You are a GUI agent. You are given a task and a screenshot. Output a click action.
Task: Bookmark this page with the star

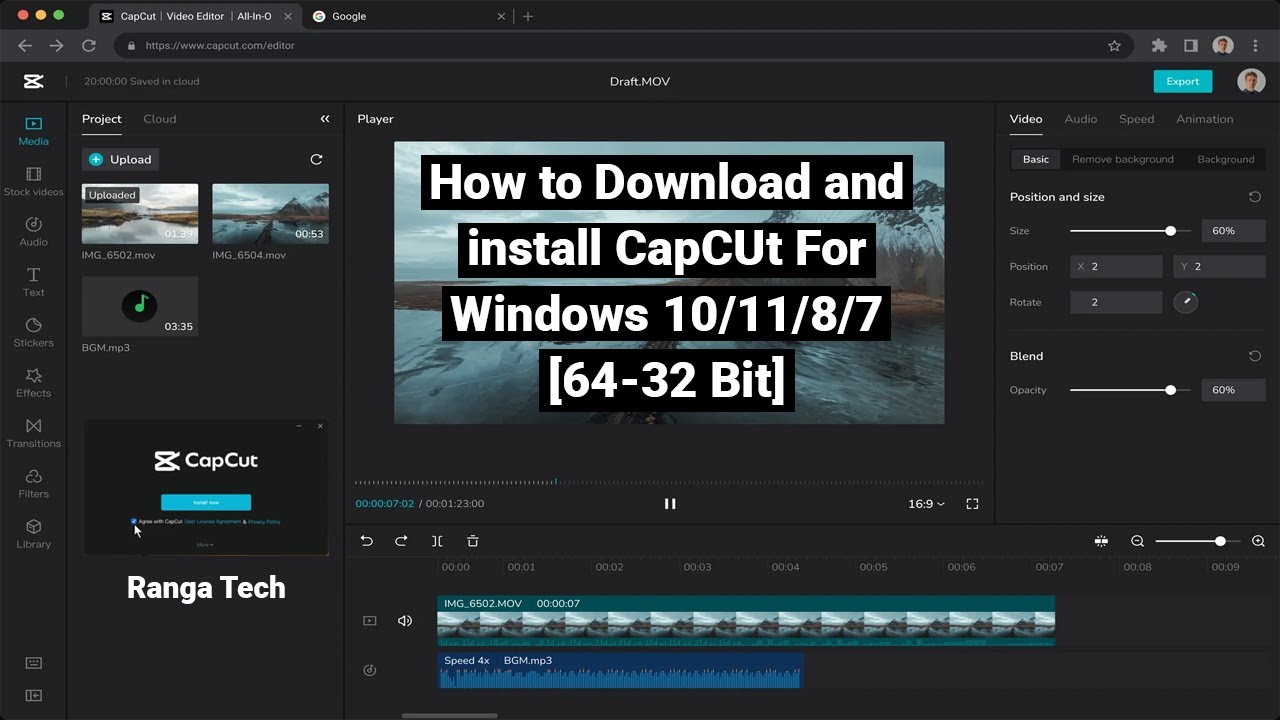(1114, 45)
